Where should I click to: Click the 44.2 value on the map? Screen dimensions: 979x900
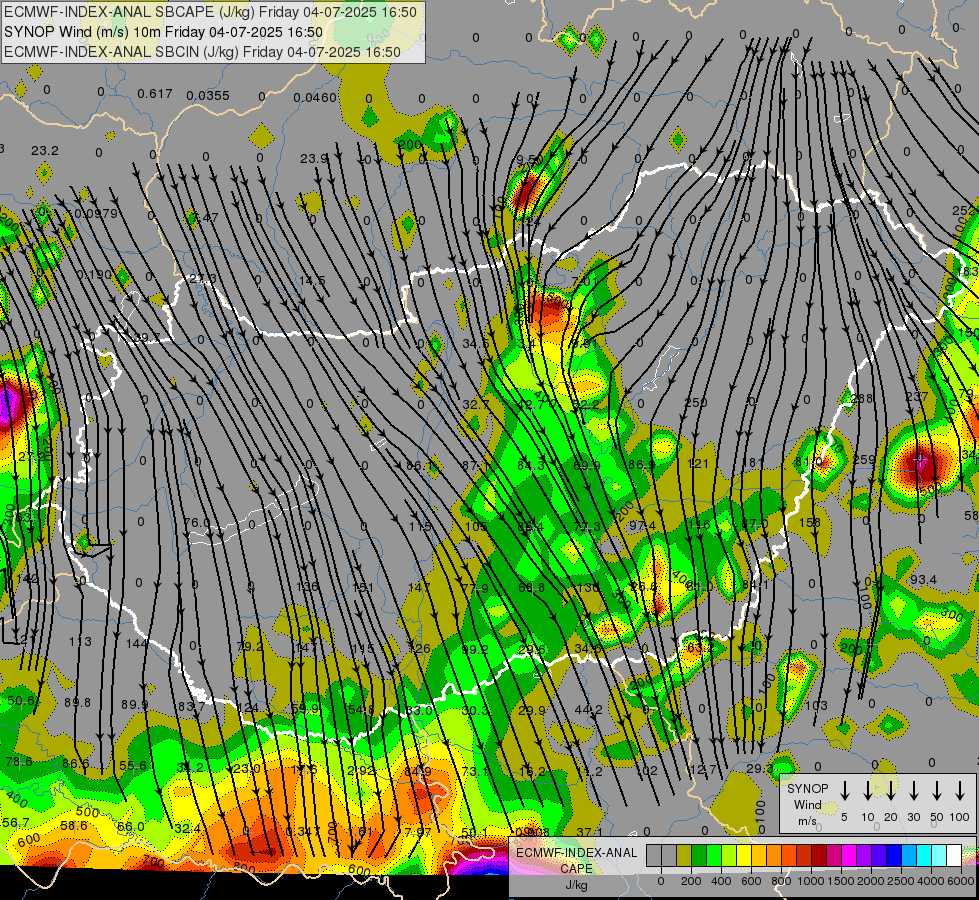pos(588,710)
